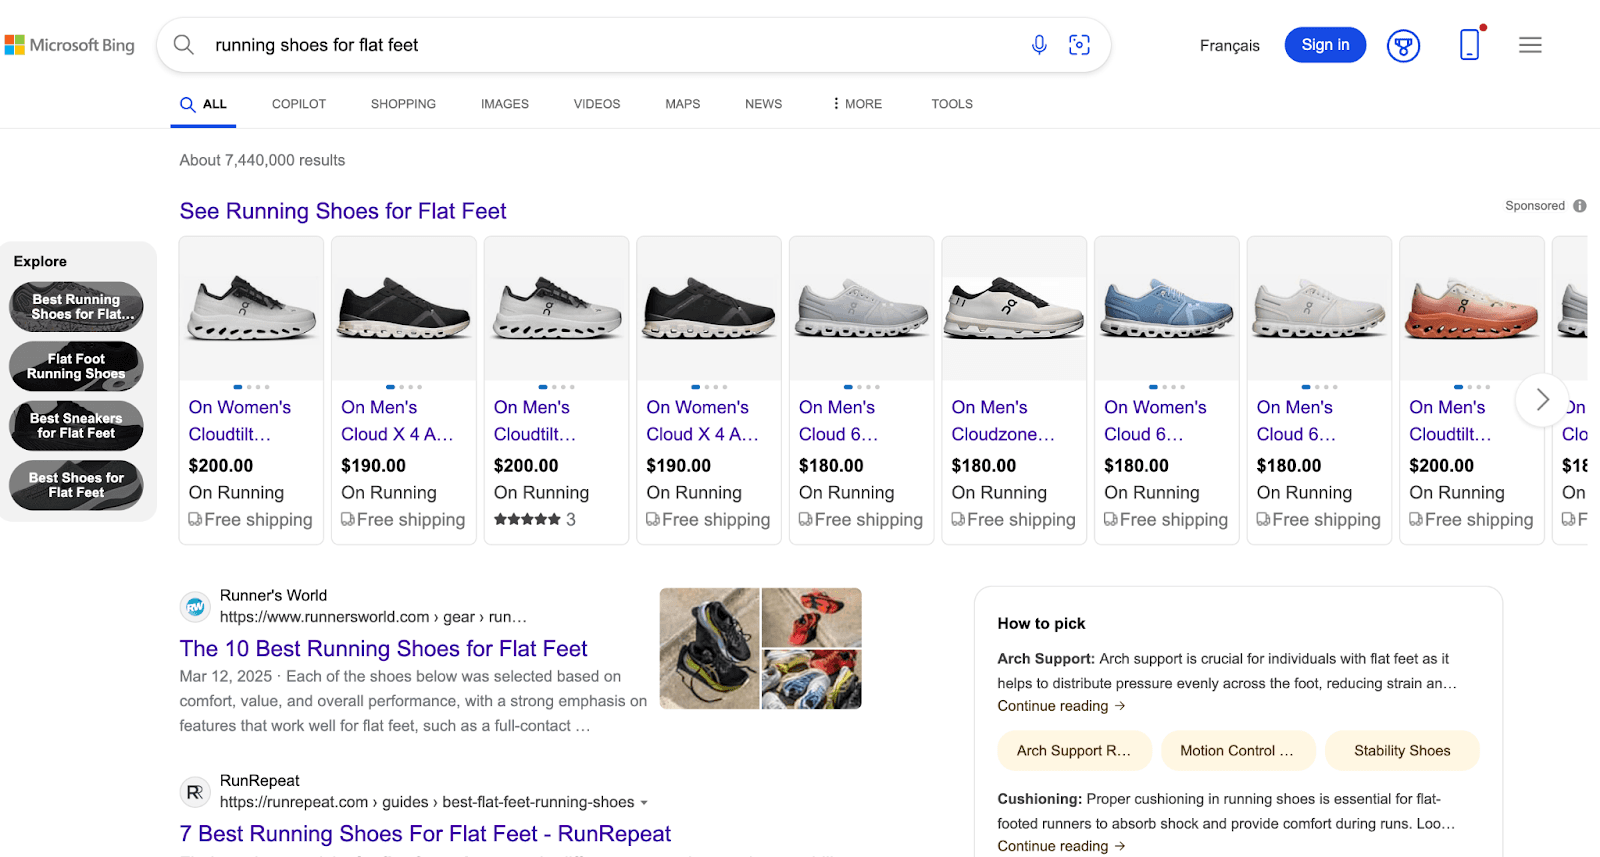The width and height of the screenshot is (1600, 857).
Task: Open orange On Men's Cloudtilt shoe image
Action: [1472, 308]
